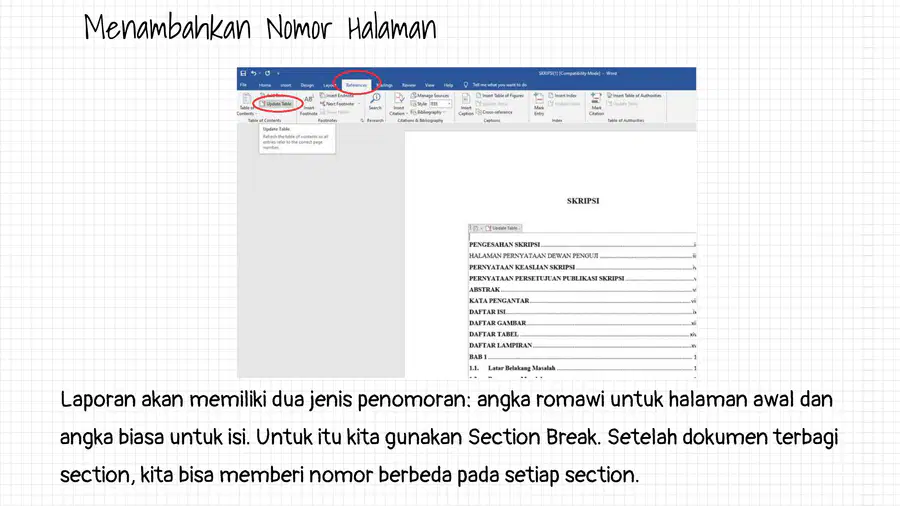Click the Insert Caption icon
This screenshot has height=506, width=900.
click(x=465, y=99)
